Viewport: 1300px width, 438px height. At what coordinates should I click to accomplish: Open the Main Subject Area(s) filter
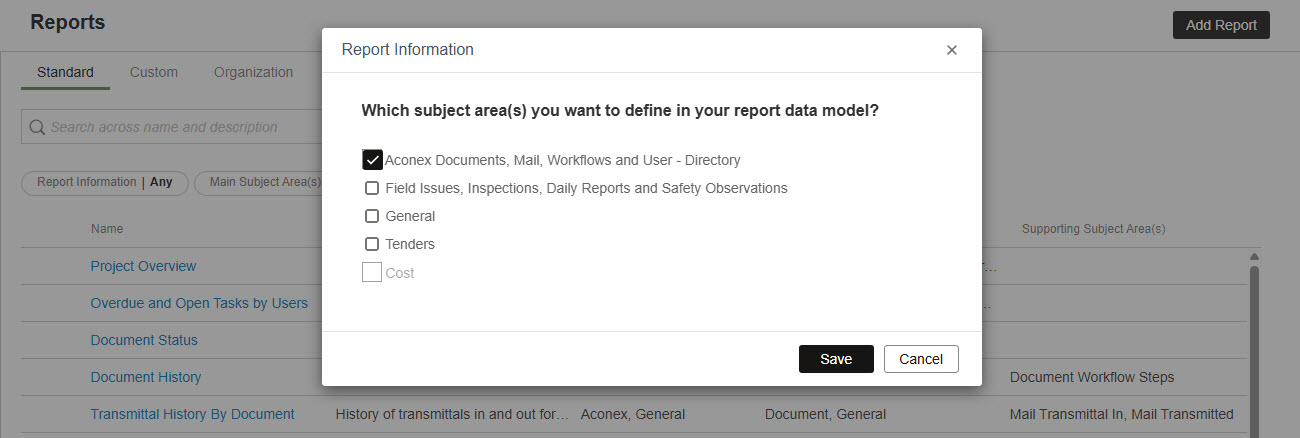[260, 182]
